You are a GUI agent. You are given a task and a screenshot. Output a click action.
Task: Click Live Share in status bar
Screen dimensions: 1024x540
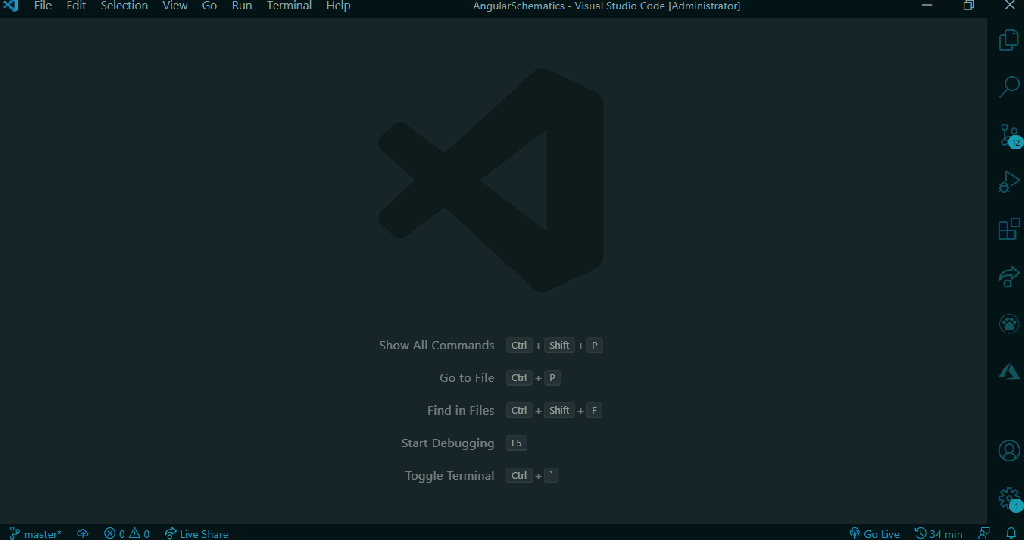point(196,533)
